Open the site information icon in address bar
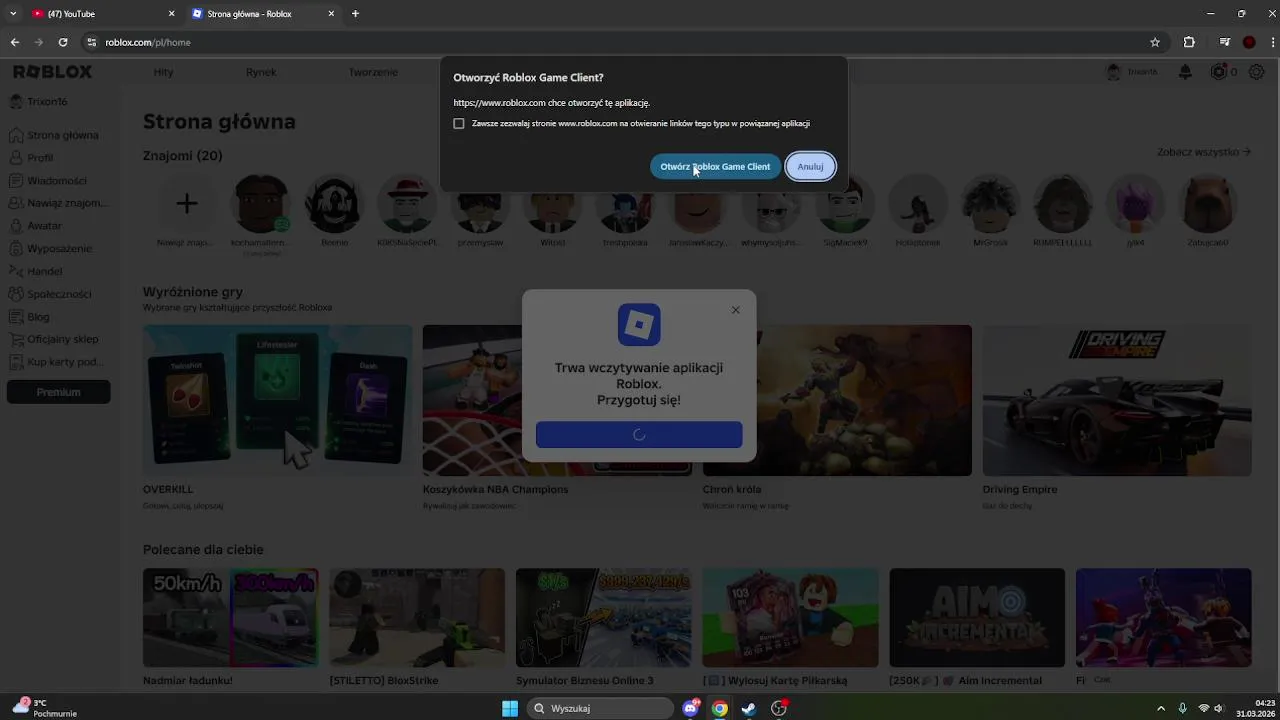This screenshot has width=1280, height=720. pos(92,42)
